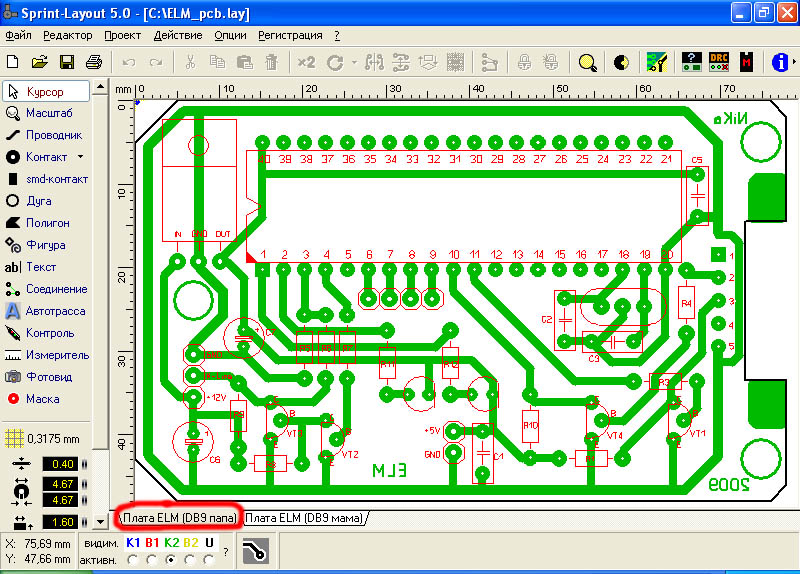800x574 pixels.
Task: Switch to Плата ELM (DB9 мама) tab
Action: pos(304,518)
